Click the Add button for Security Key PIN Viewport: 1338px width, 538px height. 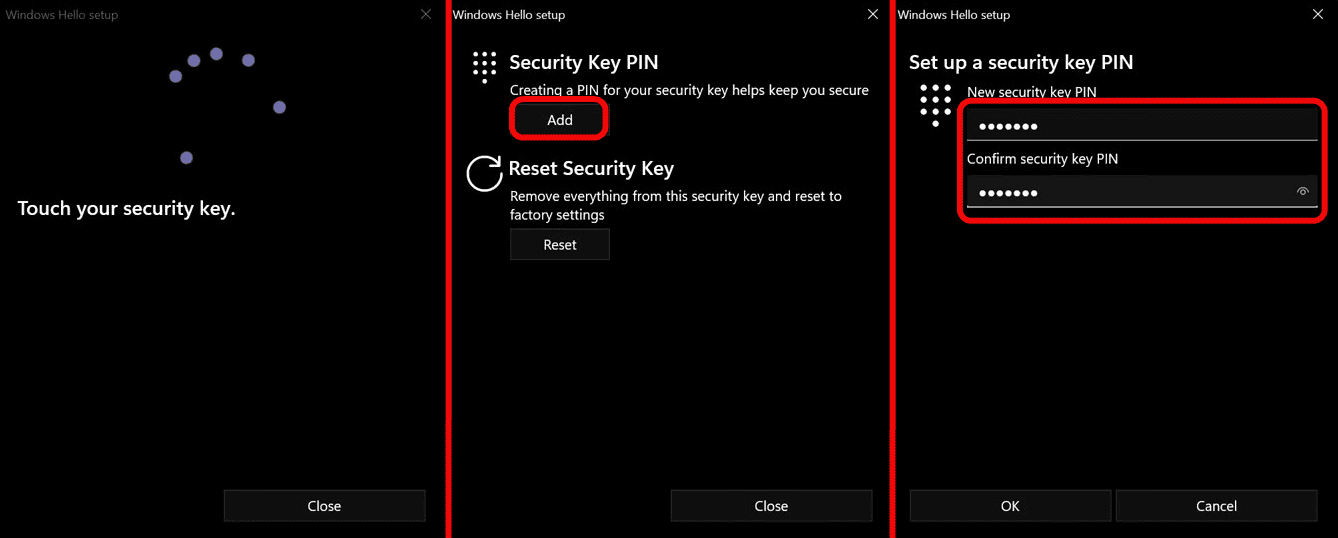pos(560,120)
